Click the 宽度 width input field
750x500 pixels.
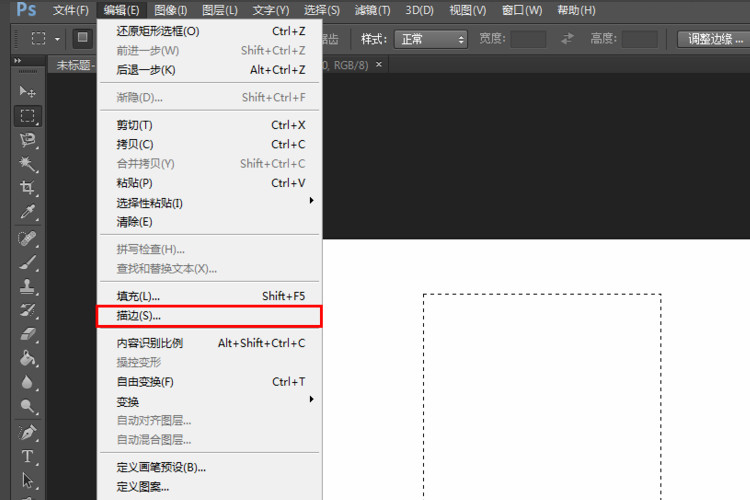[x=528, y=39]
